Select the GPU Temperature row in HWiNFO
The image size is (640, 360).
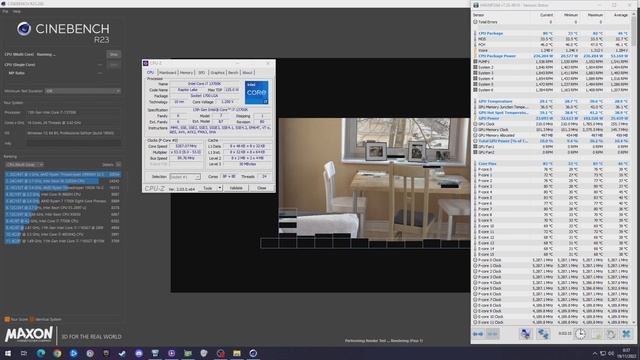coord(551,101)
